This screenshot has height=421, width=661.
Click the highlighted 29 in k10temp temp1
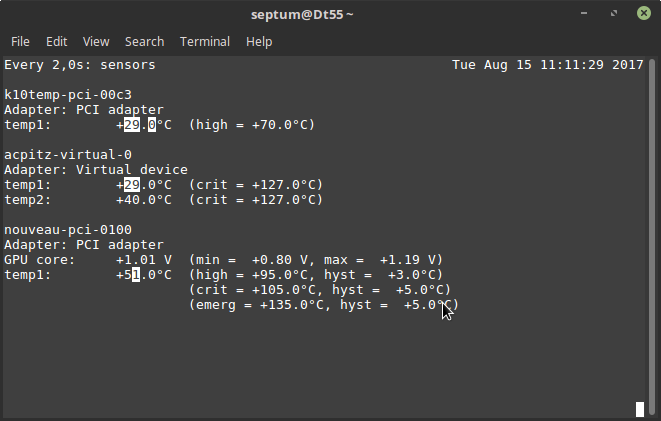(x=132, y=125)
